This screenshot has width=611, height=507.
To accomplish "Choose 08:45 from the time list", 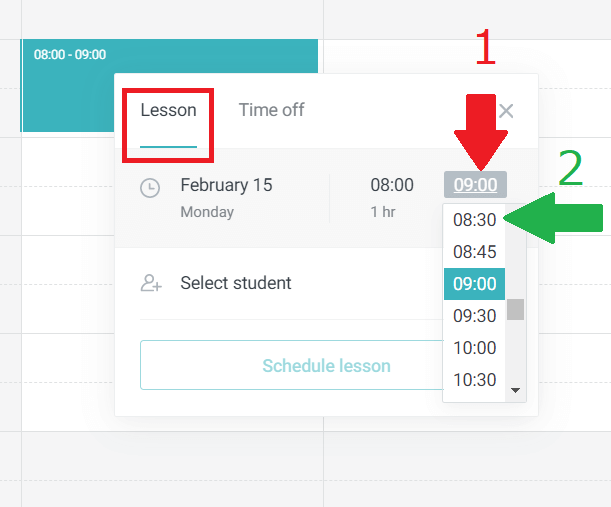I will click(x=474, y=252).
